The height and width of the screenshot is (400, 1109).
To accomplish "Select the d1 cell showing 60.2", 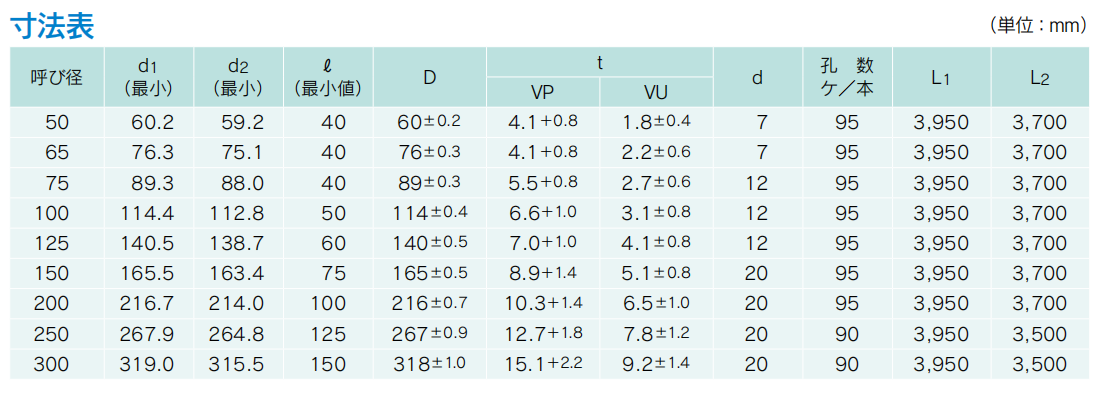I will click(x=153, y=123).
